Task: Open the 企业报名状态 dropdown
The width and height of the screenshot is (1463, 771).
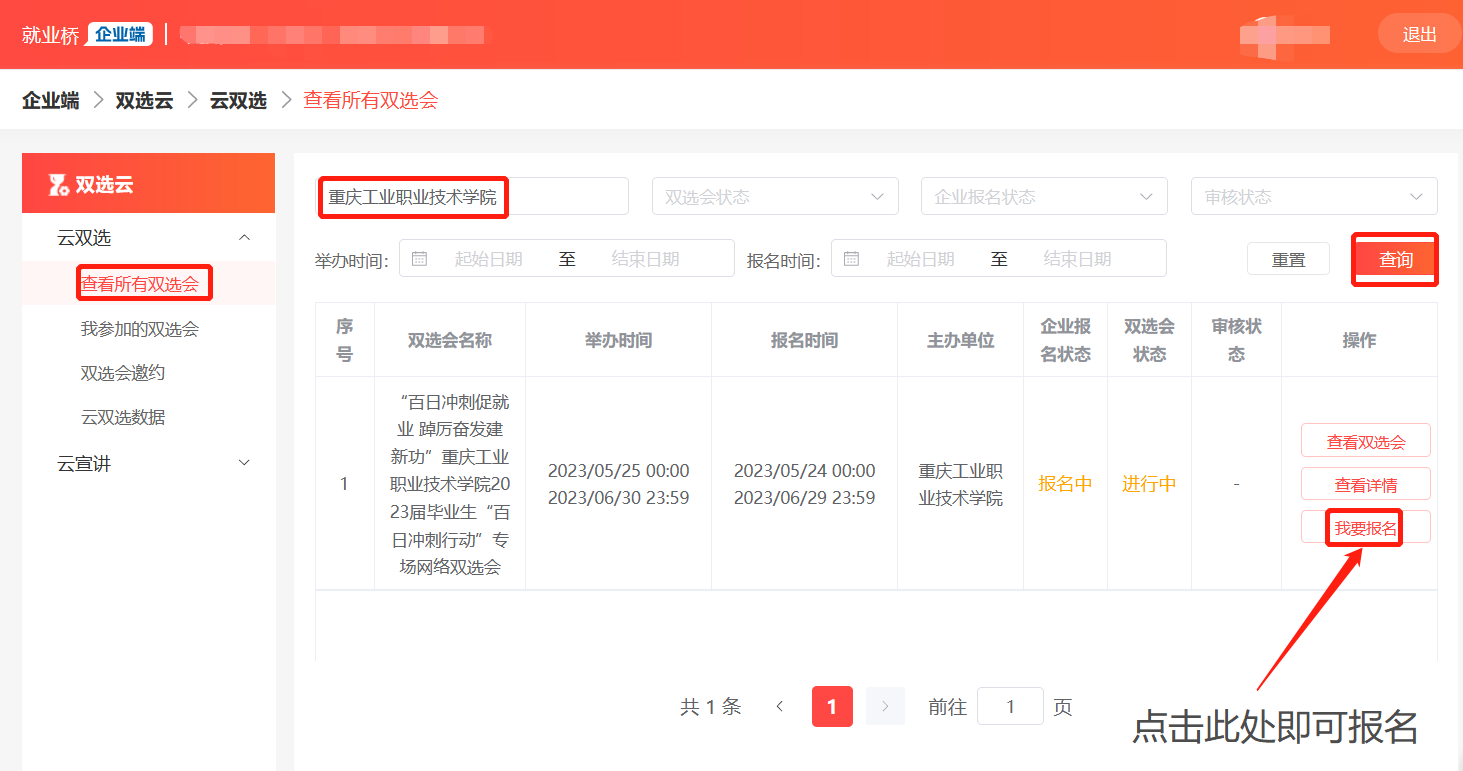Action: [1044, 196]
